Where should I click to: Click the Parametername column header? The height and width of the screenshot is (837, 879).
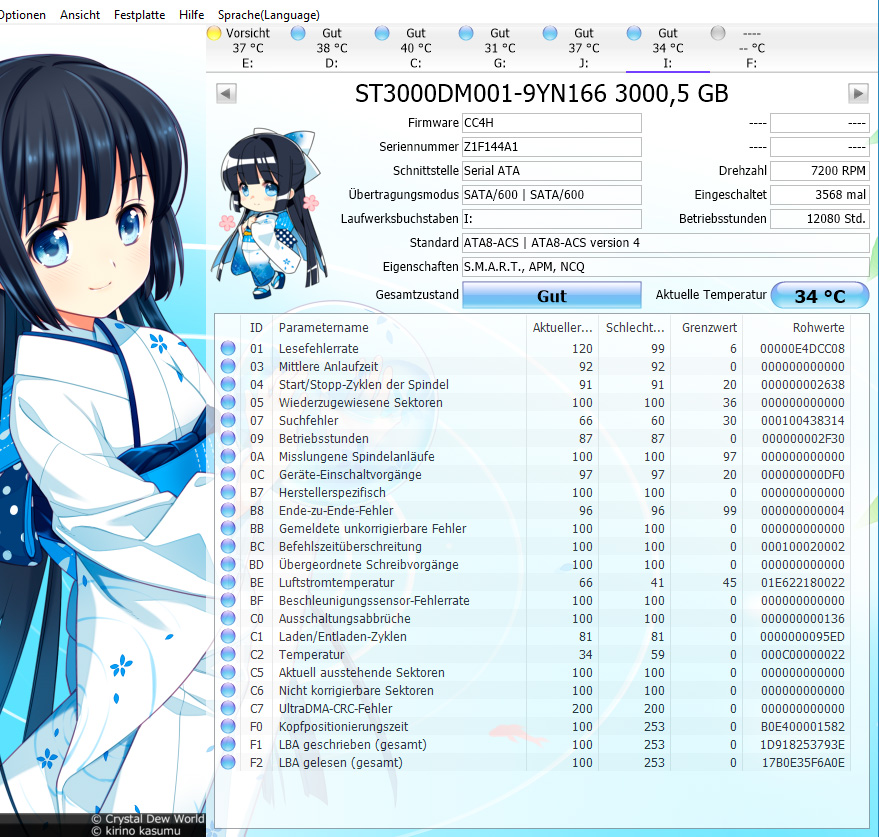tap(399, 328)
